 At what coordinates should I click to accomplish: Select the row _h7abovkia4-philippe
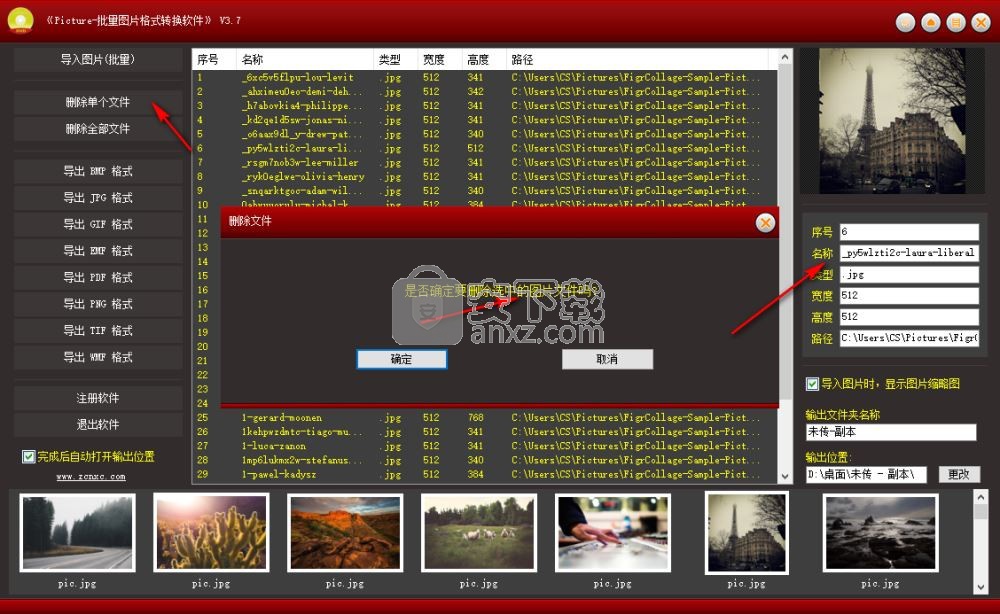[x=485, y=106]
